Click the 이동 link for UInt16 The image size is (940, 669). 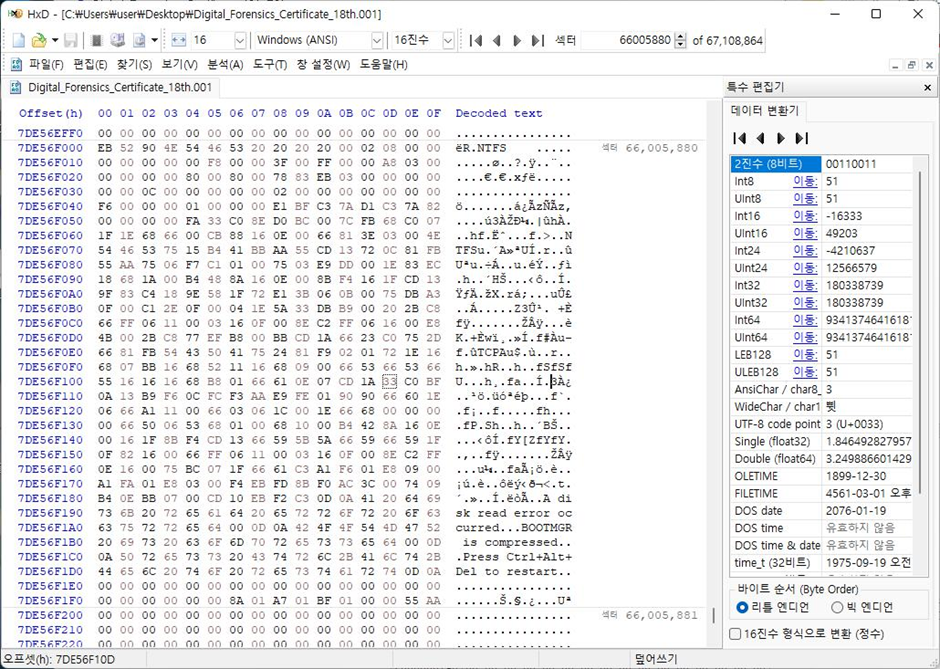pyautogui.click(x=805, y=234)
